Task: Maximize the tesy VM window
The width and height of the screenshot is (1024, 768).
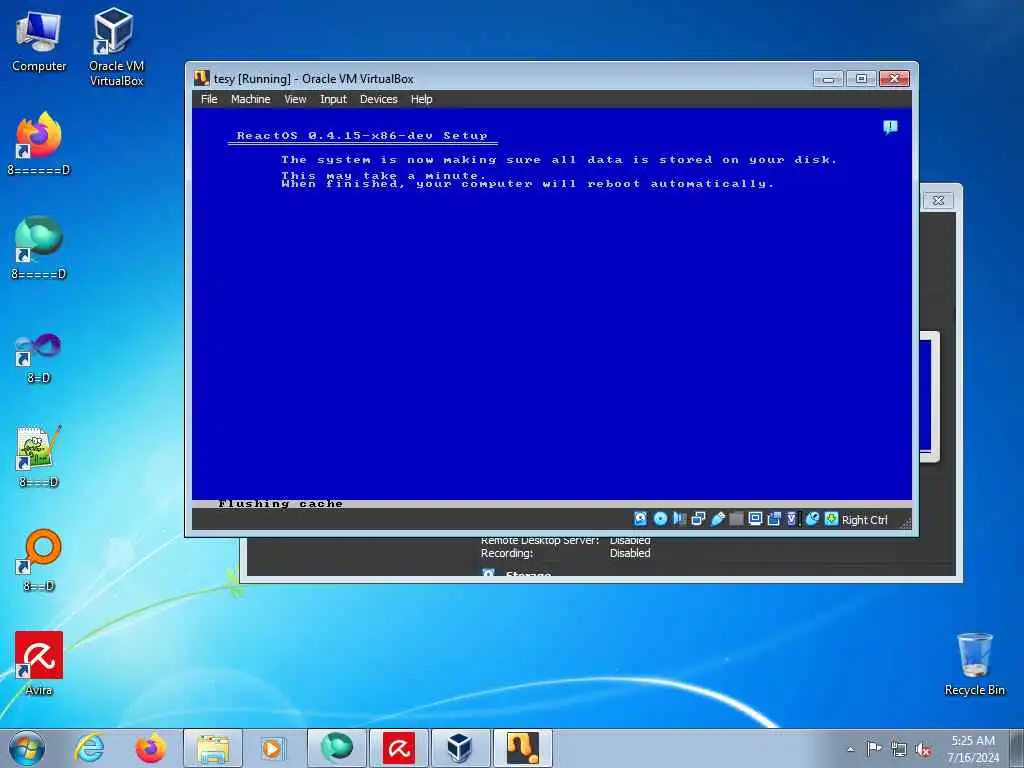Action: coord(861,79)
